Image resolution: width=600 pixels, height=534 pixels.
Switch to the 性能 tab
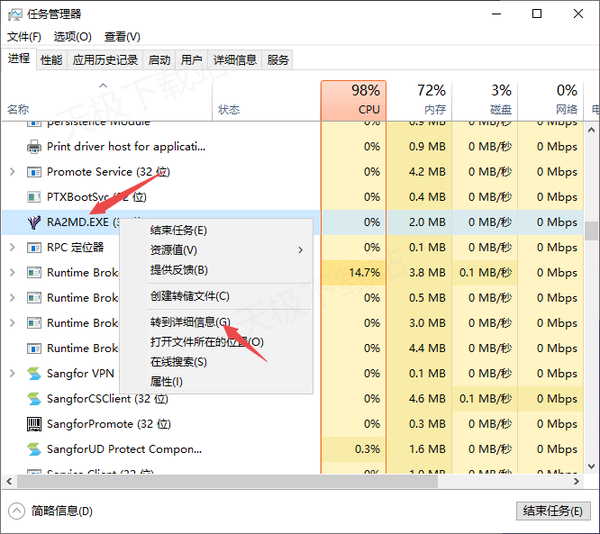(51, 60)
